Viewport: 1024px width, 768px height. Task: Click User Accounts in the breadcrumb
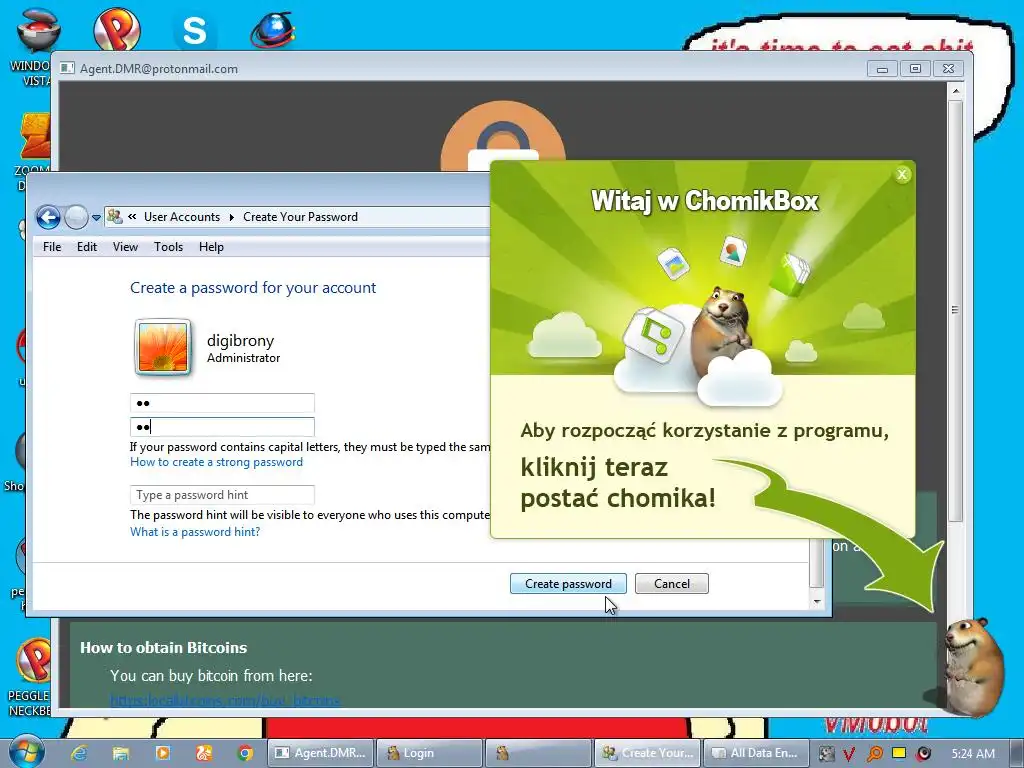click(x=182, y=217)
